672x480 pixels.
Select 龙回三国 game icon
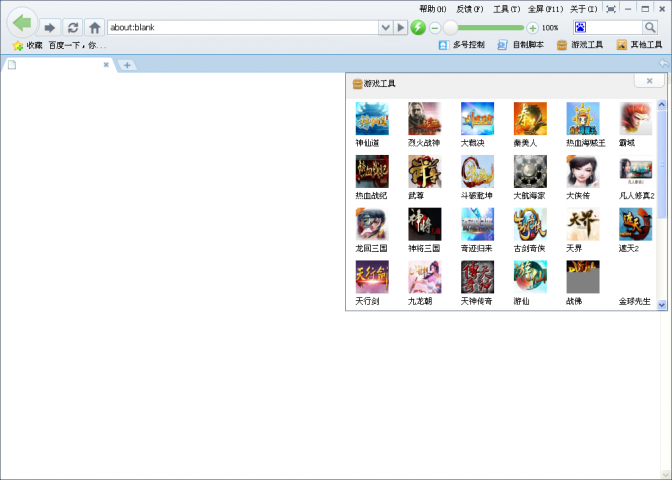coord(372,224)
